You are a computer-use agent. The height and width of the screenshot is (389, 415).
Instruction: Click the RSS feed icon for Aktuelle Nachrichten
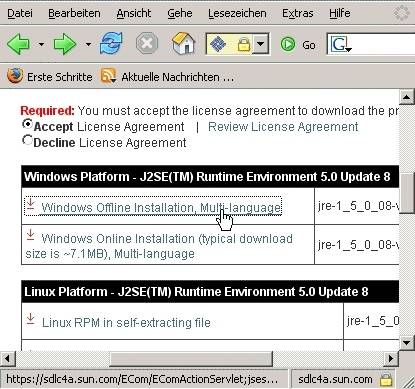pos(108,76)
